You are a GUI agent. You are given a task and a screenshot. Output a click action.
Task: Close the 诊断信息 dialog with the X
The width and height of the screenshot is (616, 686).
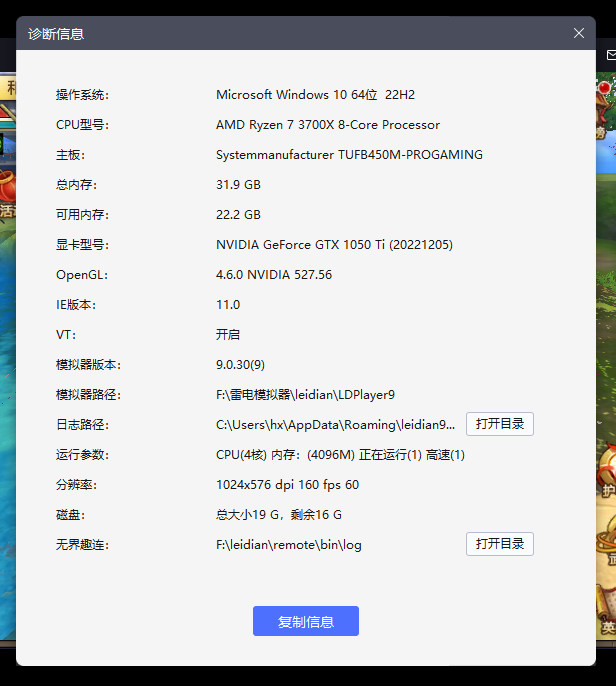578,33
